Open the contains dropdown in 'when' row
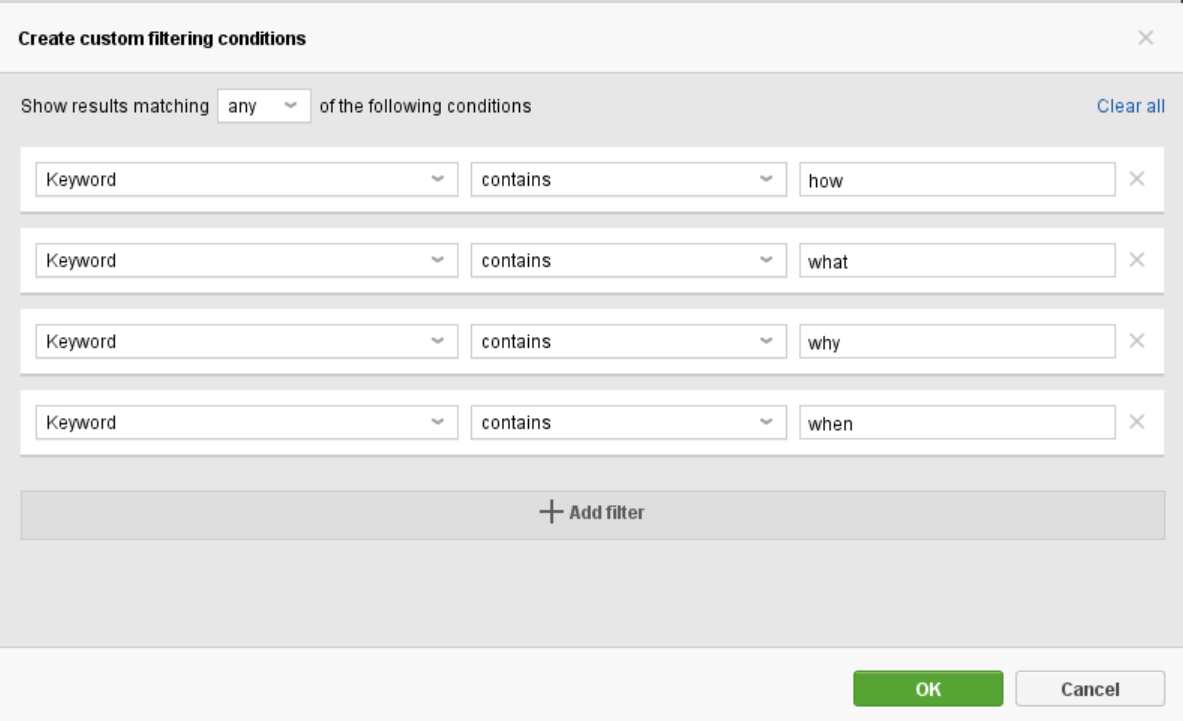The image size is (1183, 721). coord(628,422)
